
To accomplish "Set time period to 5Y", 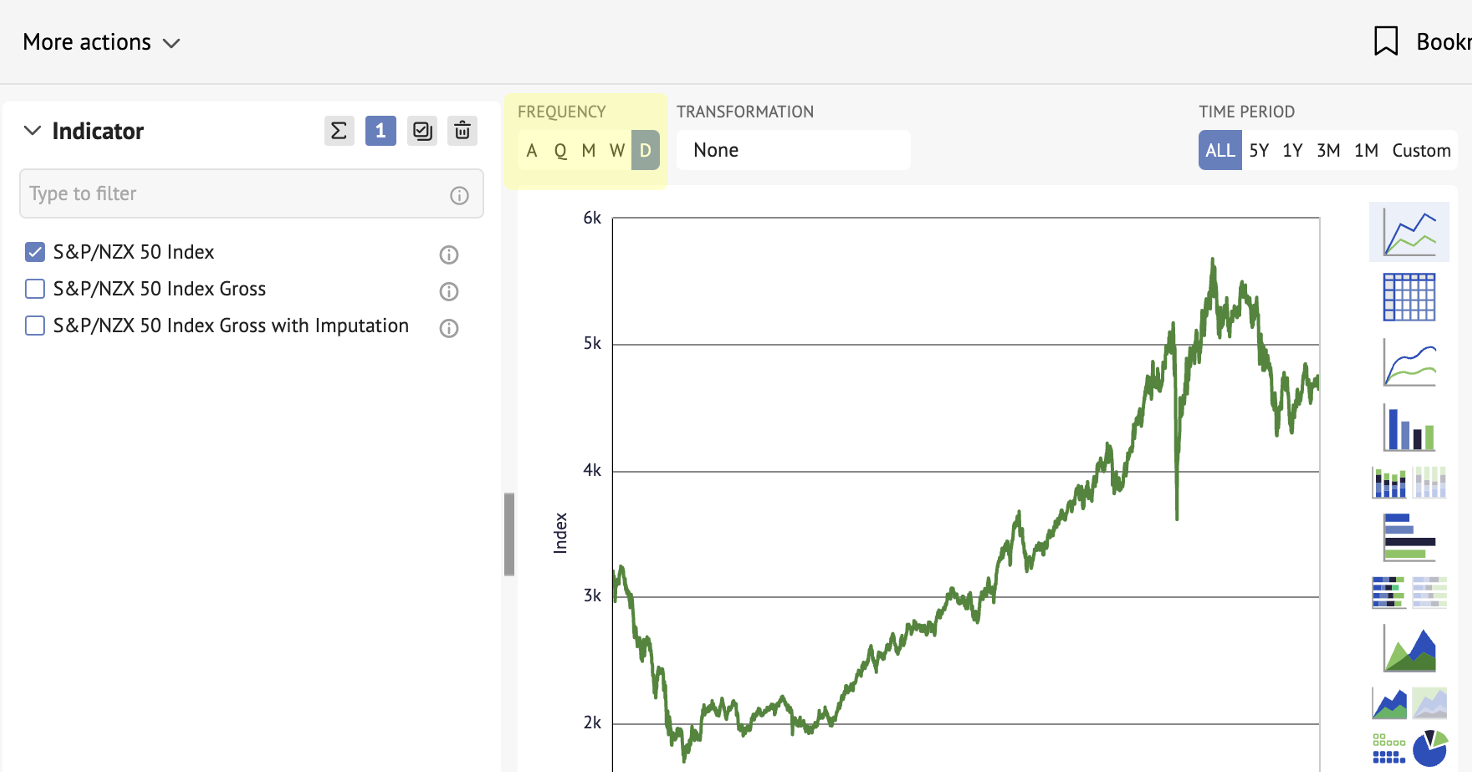I will click(x=1259, y=150).
